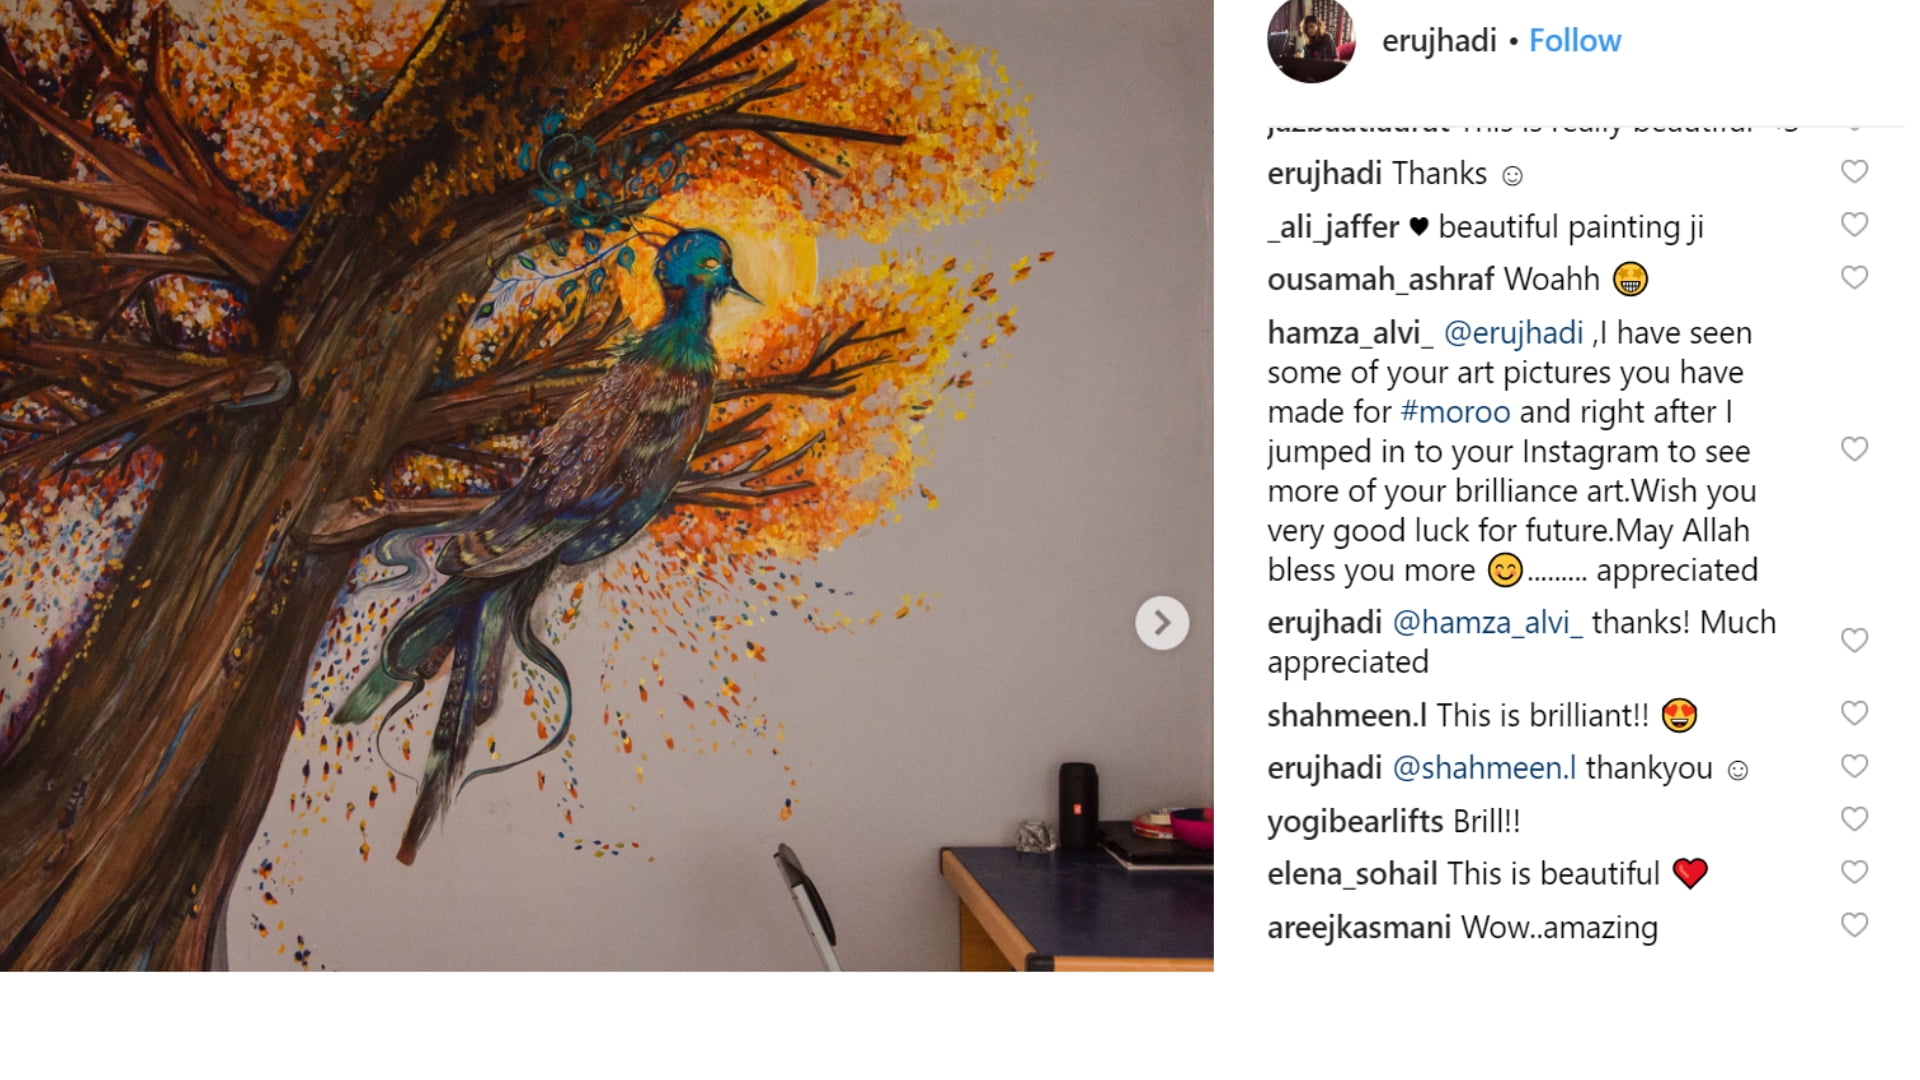Open @shahmeen.l mention in reply
This screenshot has width=1920, height=1080.
[1484, 768]
